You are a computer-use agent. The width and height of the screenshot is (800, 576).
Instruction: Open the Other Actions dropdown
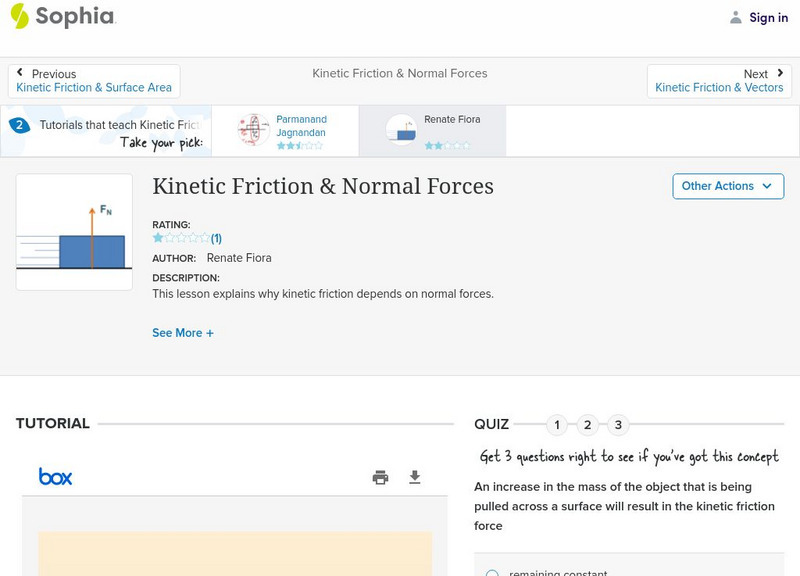click(x=728, y=186)
